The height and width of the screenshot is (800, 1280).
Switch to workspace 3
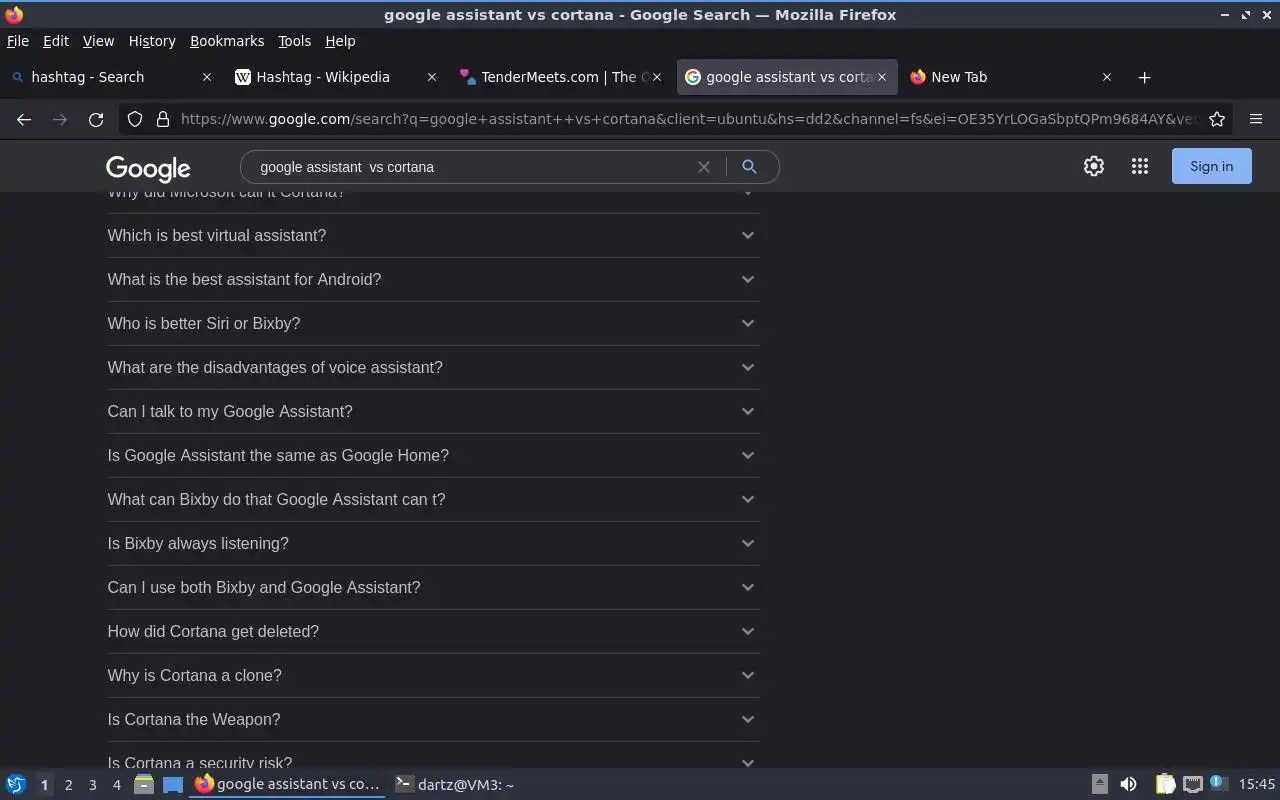[x=92, y=785]
